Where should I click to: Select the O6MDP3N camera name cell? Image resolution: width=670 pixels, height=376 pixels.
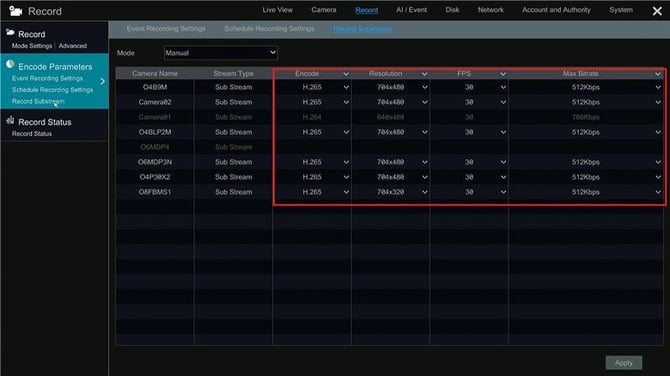(x=155, y=162)
